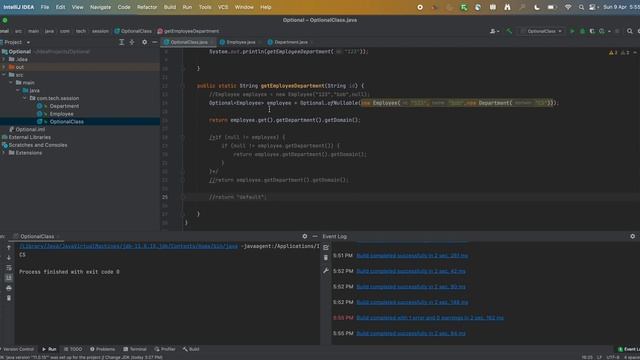Collapse the src folder in project tree
The height and width of the screenshot is (360, 640).
click(x=4, y=75)
